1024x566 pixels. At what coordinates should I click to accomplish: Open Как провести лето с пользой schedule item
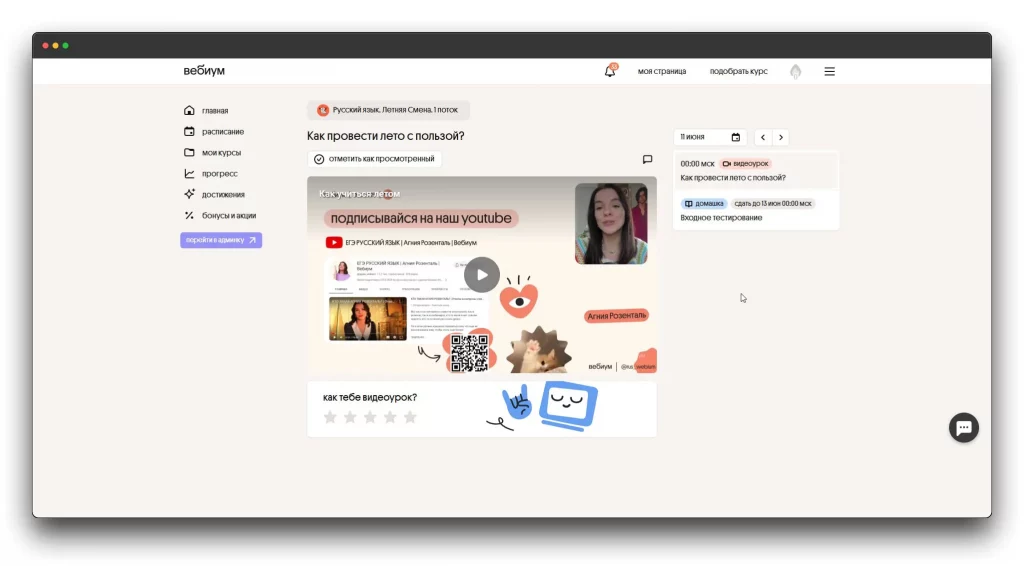pos(756,170)
